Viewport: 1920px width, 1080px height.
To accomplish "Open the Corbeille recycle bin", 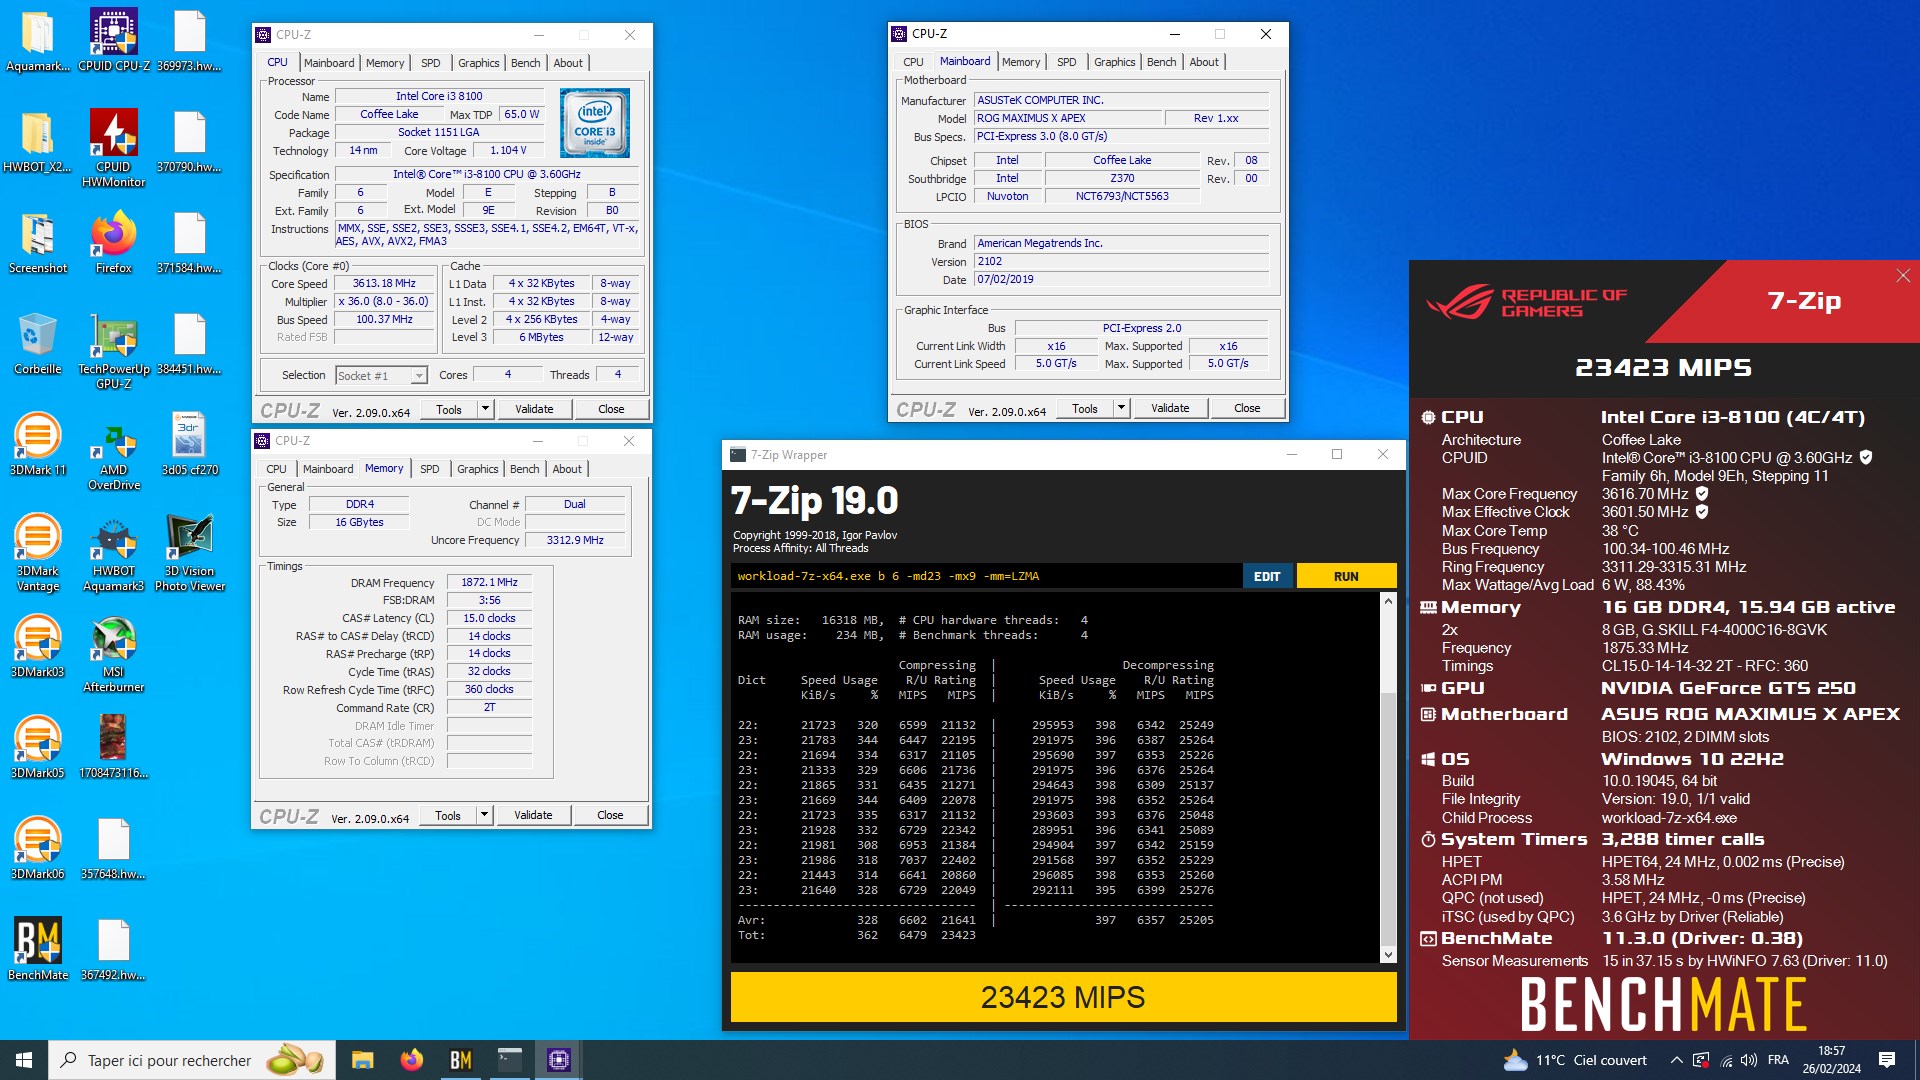I will pyautogui.click(x=38, y=344).
